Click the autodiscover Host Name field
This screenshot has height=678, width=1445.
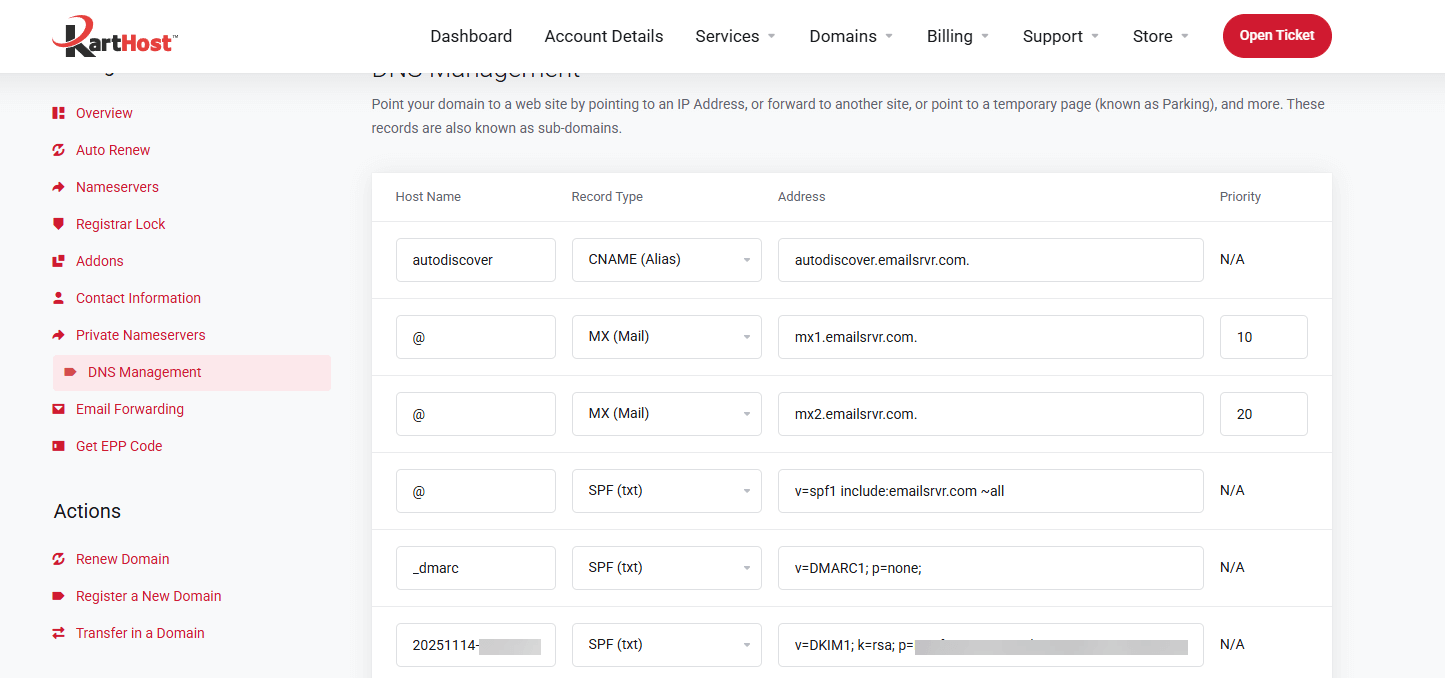tap(476, 259)
